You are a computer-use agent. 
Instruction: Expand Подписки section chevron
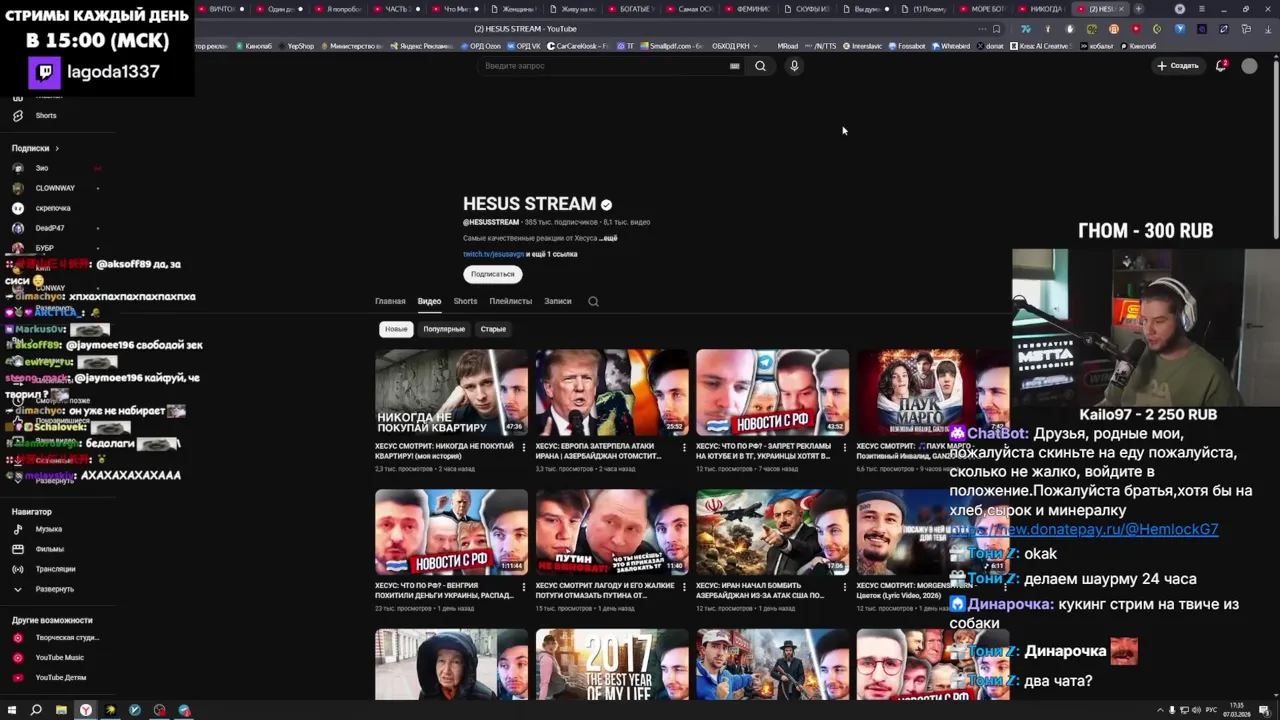pyautogui.click(x=57, y=148)
